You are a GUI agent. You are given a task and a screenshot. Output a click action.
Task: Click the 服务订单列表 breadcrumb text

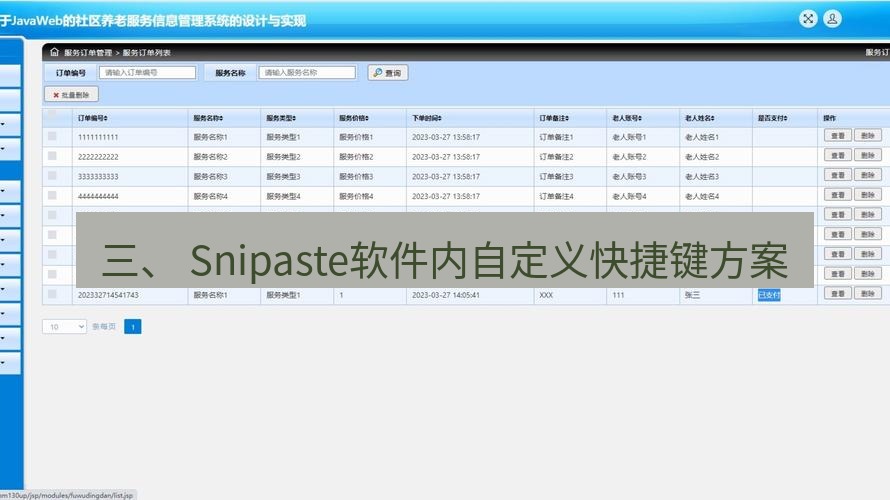point(146,53)
